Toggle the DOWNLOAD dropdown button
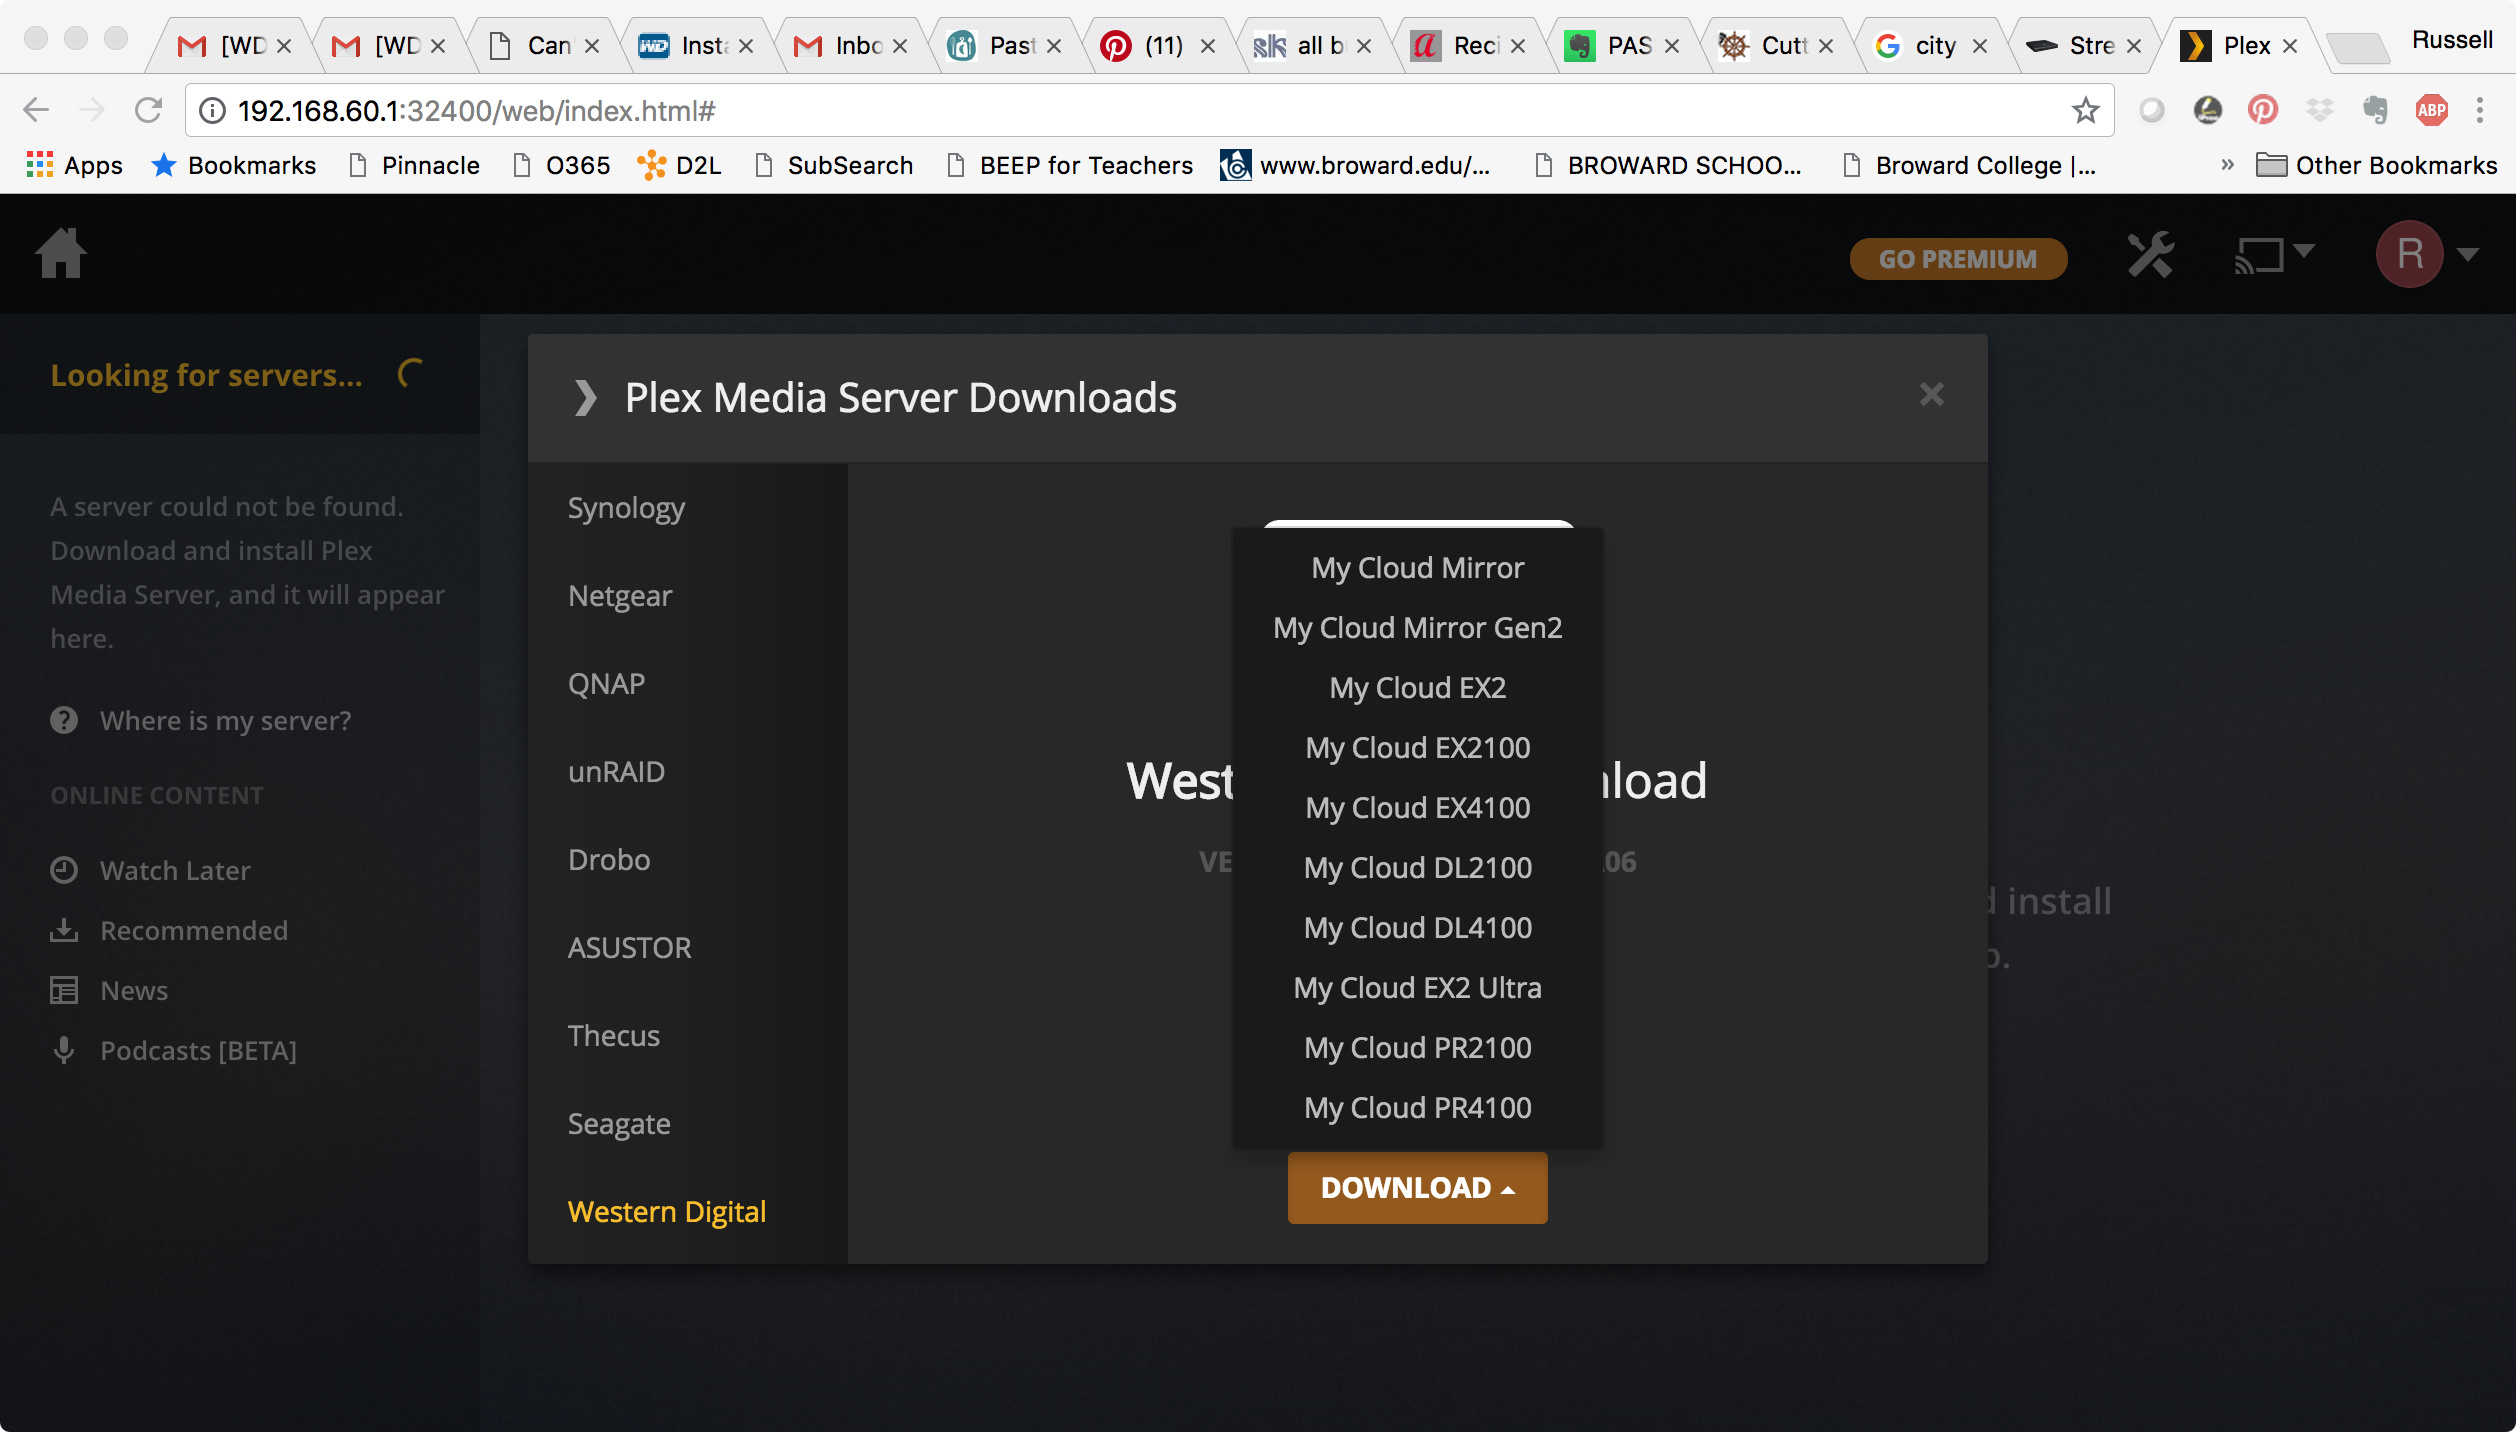Screen dimensions: 2516x1432 1417,1188
